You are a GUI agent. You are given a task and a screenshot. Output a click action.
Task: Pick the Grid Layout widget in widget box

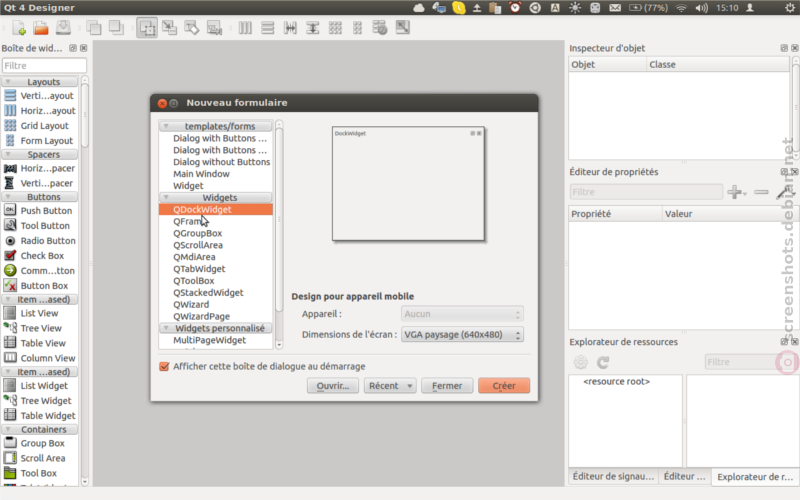[39, 126]
